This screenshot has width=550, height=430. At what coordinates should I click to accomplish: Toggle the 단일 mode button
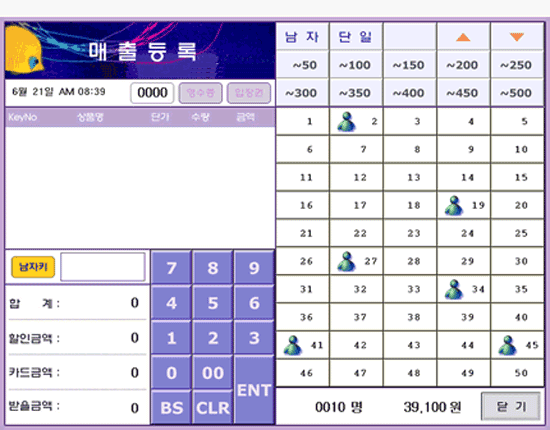(356, 36)
